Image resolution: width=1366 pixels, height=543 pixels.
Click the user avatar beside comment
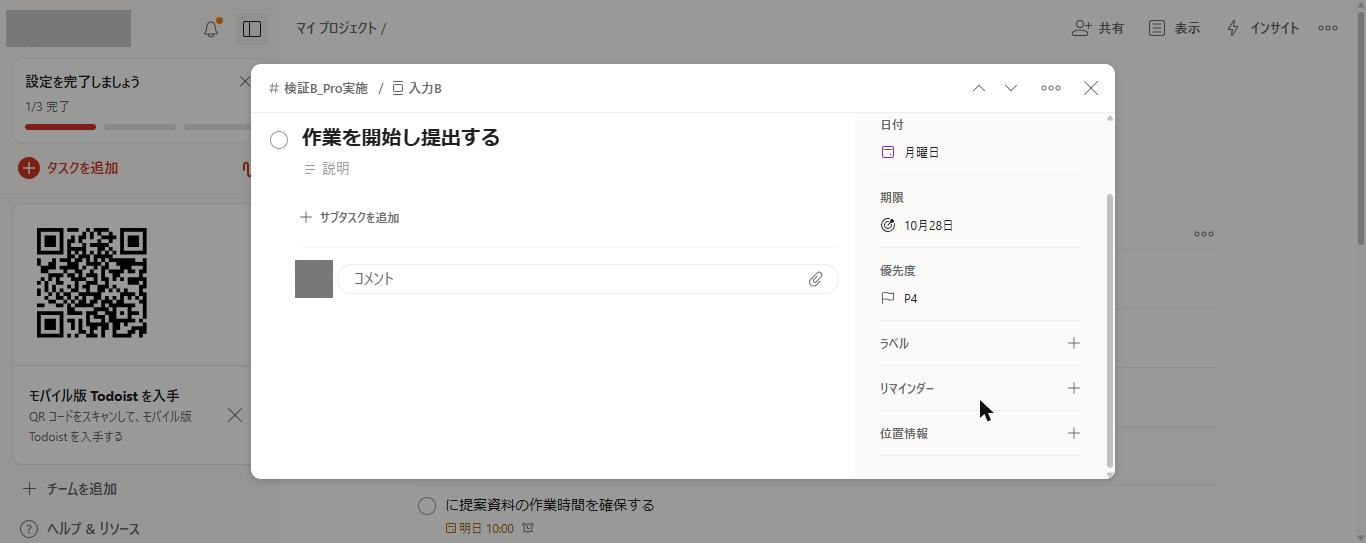pyautogui.click(x=314, y=279)
